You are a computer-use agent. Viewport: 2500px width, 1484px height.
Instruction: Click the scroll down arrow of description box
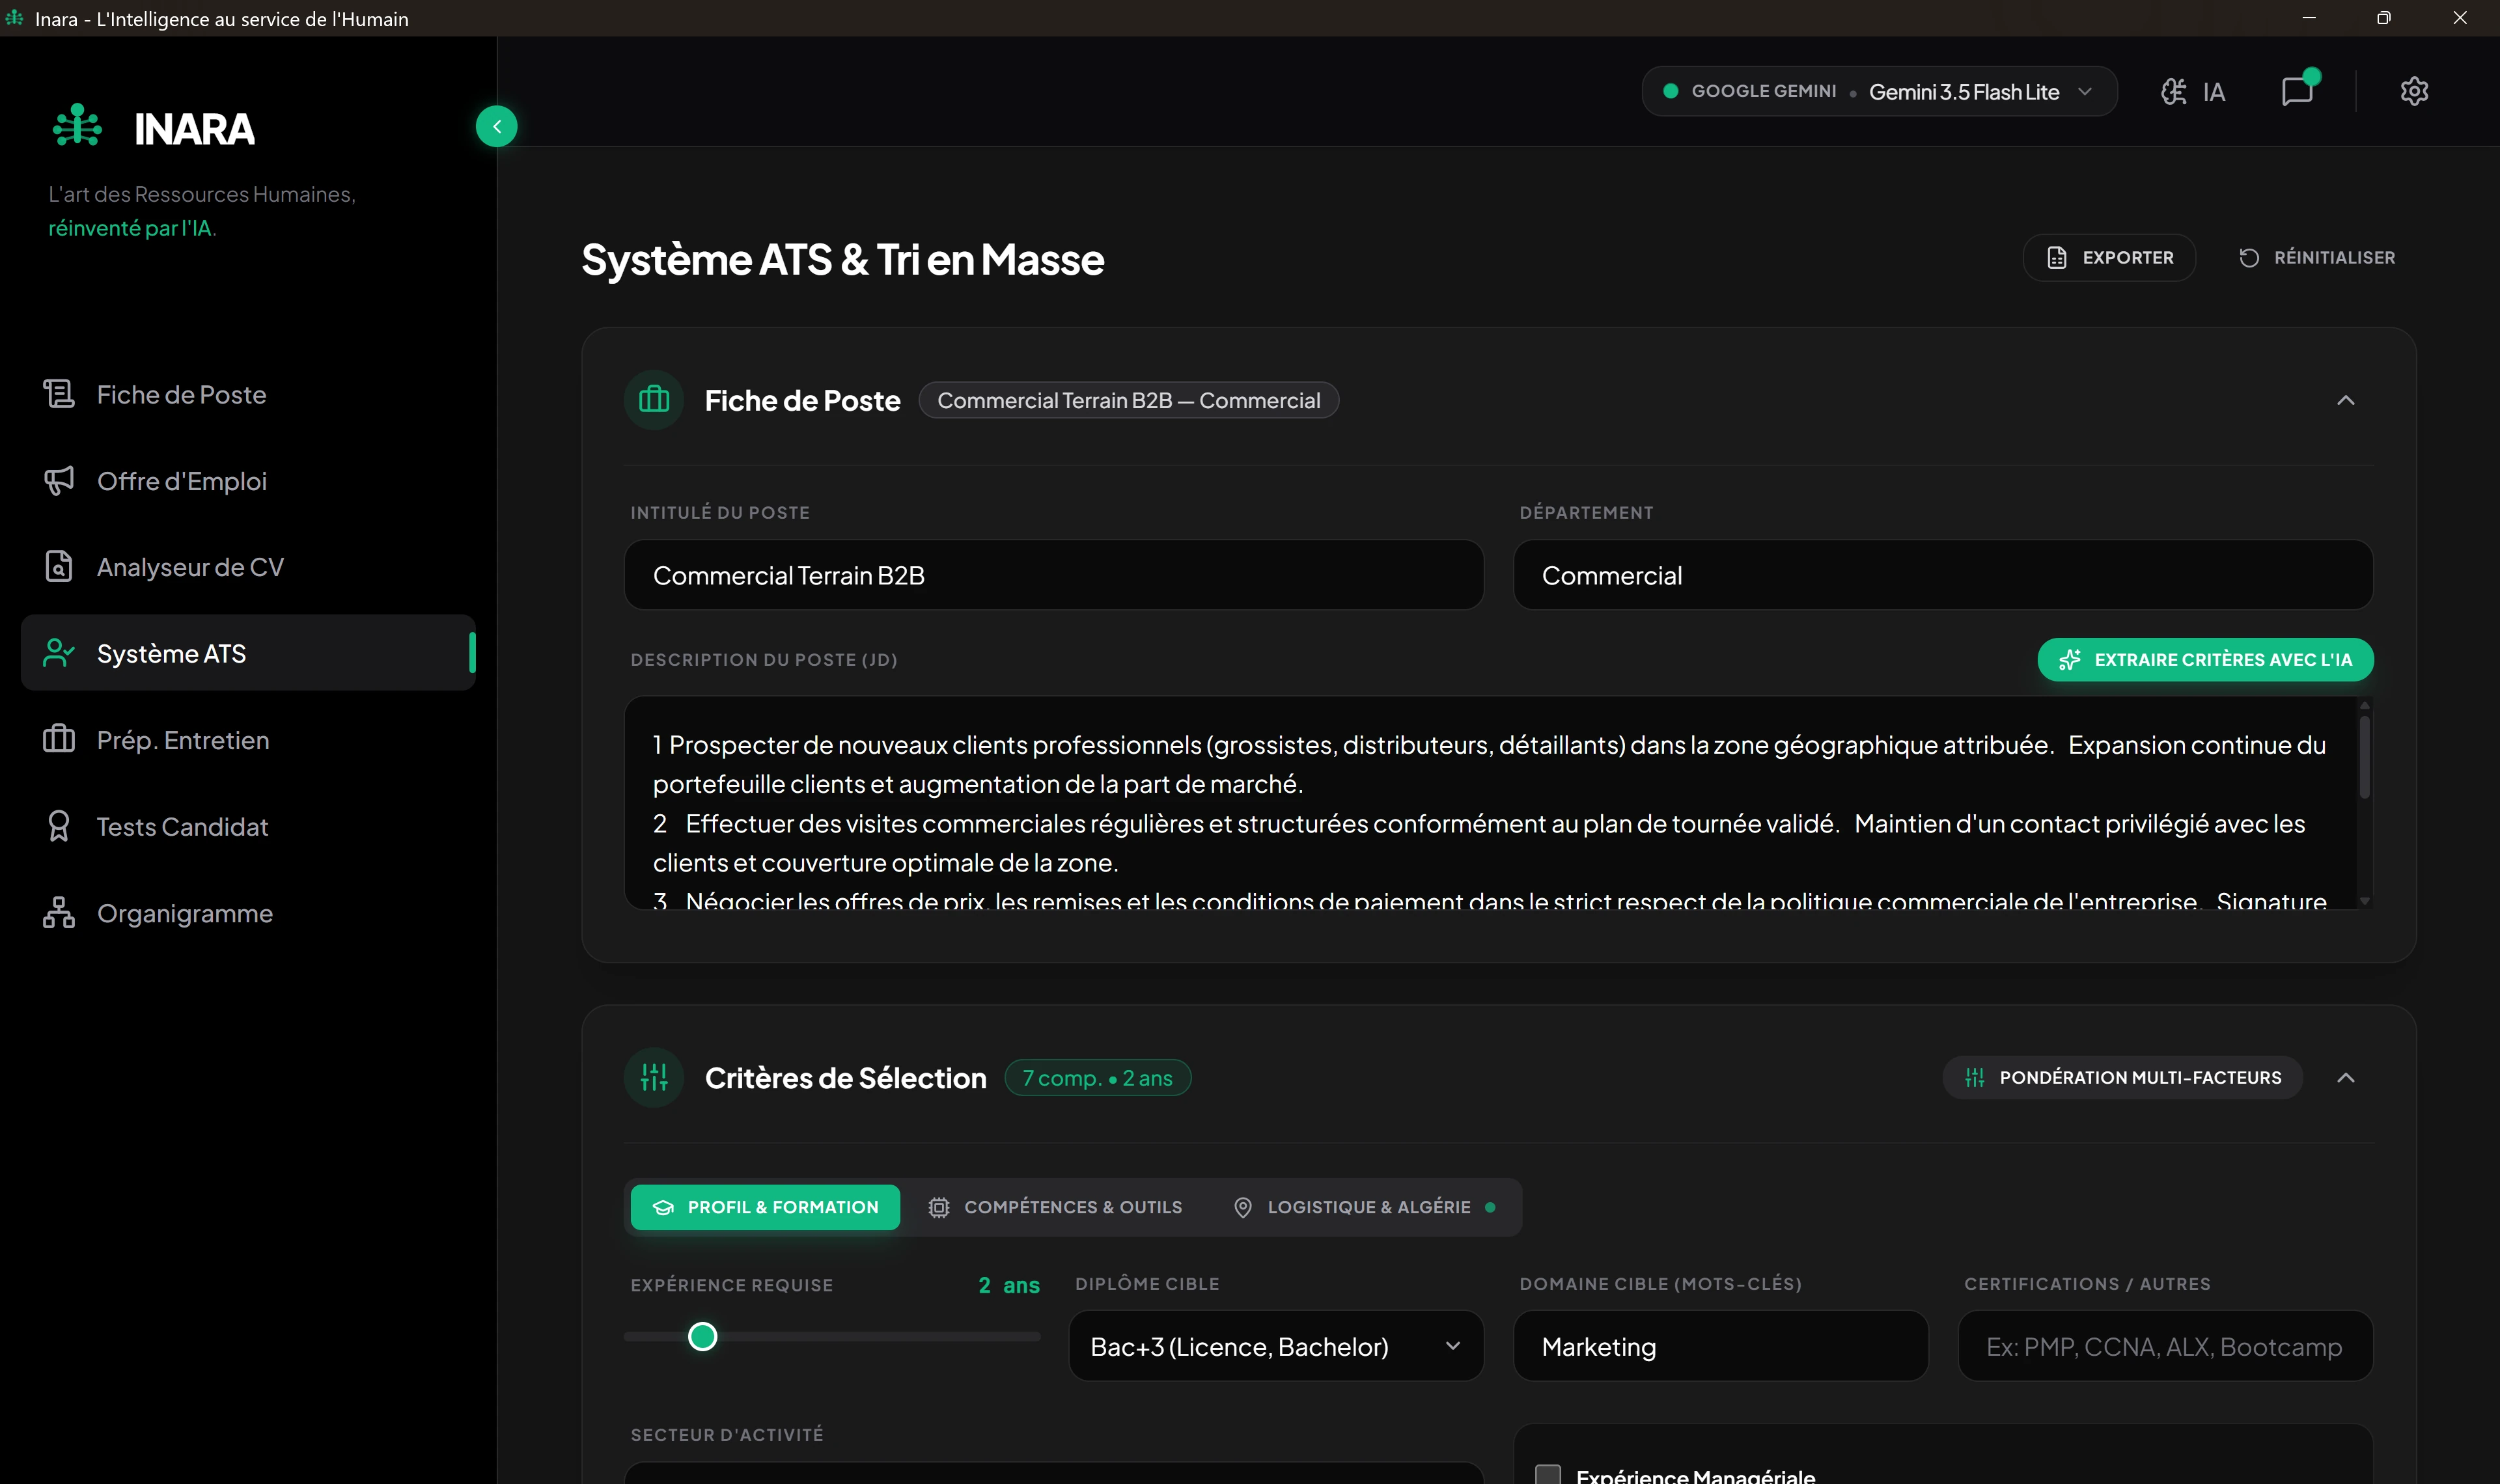point(2365,901)
